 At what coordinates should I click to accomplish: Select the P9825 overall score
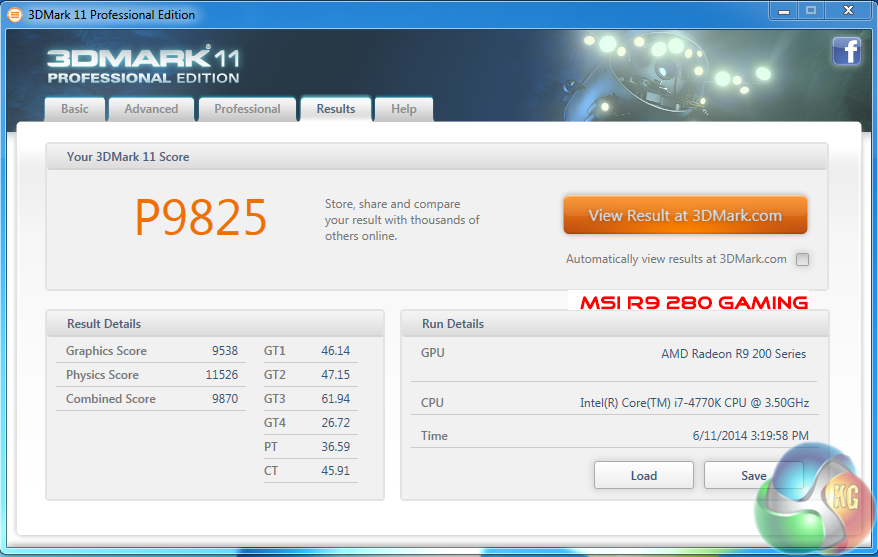point(200,217)
